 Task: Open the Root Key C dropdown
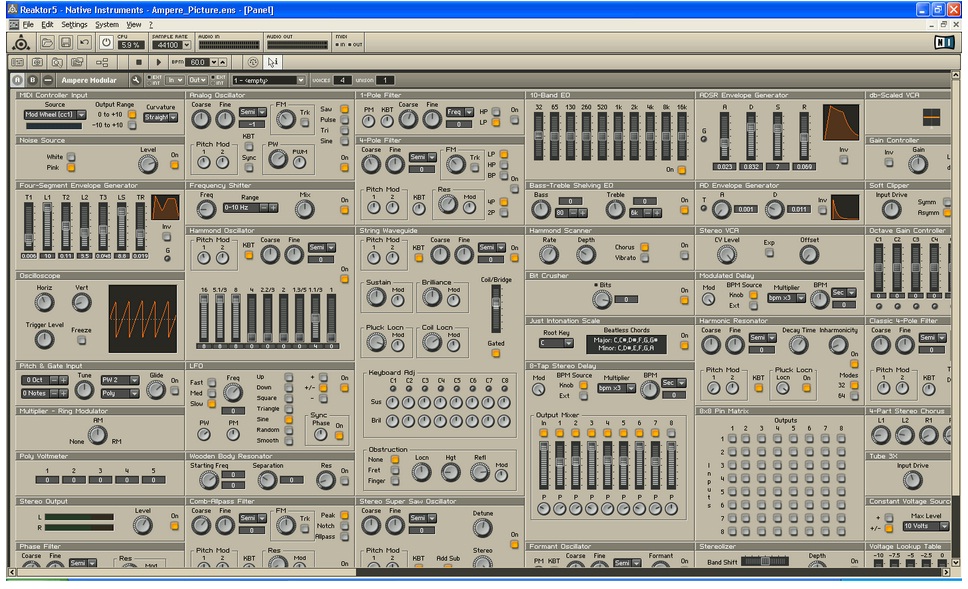click(x=556, y=343)
